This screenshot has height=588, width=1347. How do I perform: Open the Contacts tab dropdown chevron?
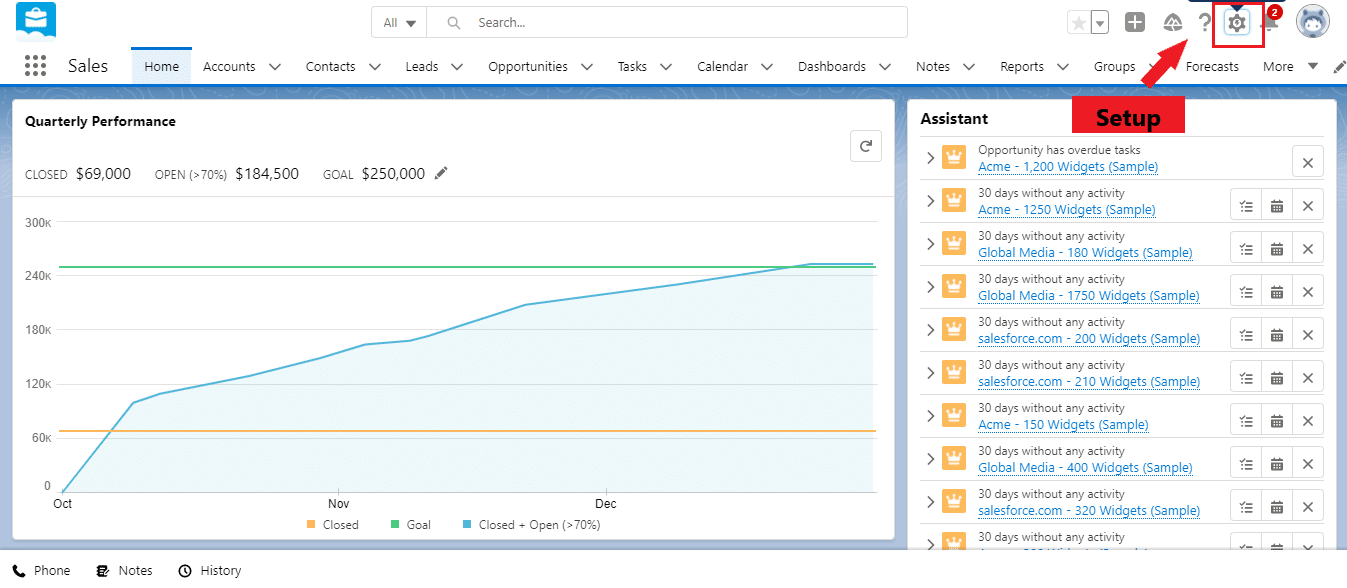pos(375,67)
